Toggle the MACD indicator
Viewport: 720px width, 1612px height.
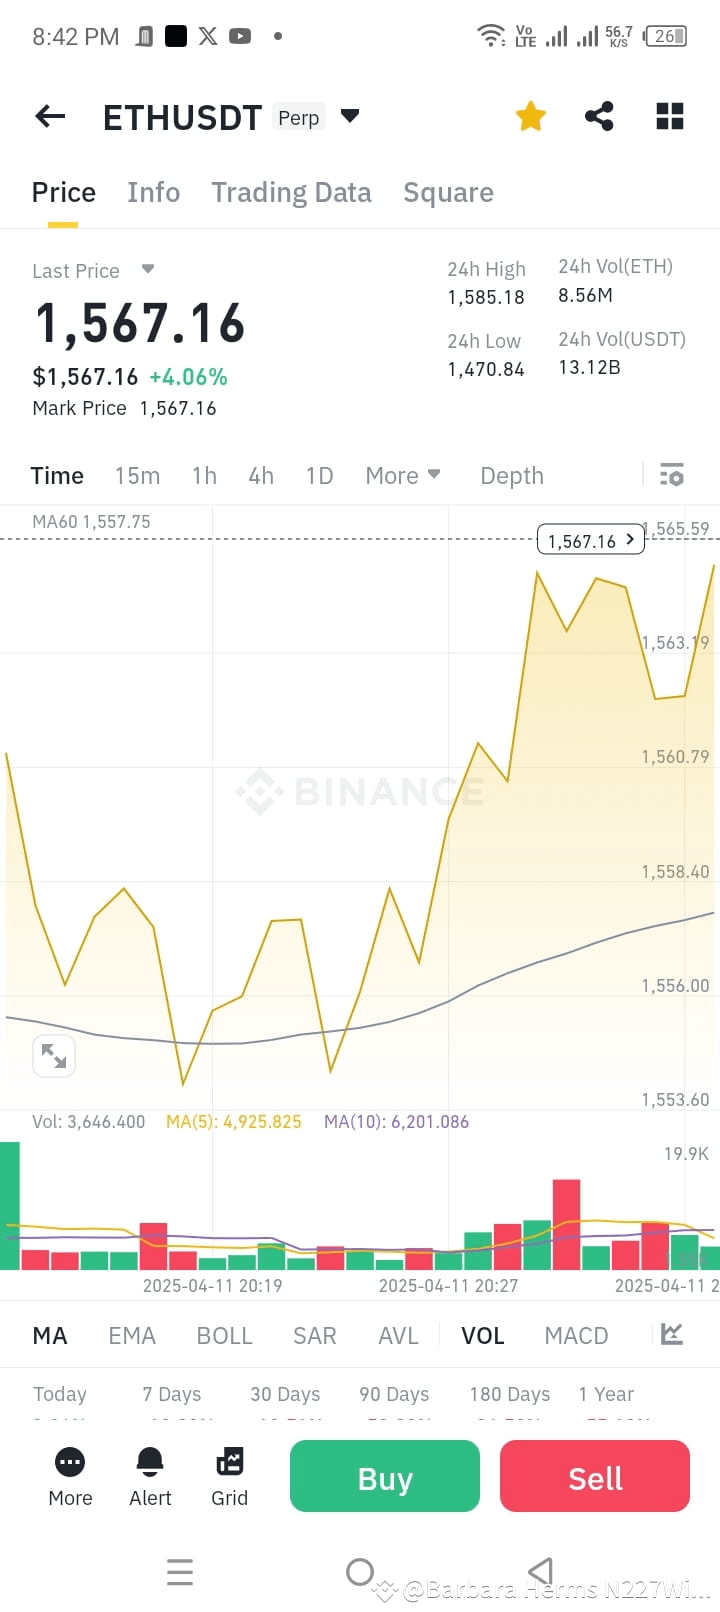point(576,1336)
